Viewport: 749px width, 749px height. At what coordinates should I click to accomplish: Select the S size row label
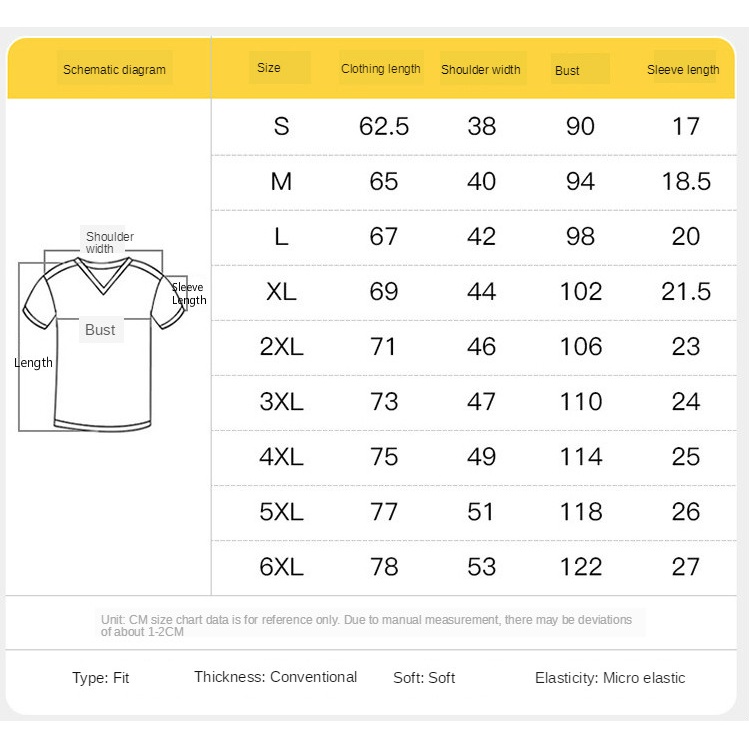(x=281, y=126)
